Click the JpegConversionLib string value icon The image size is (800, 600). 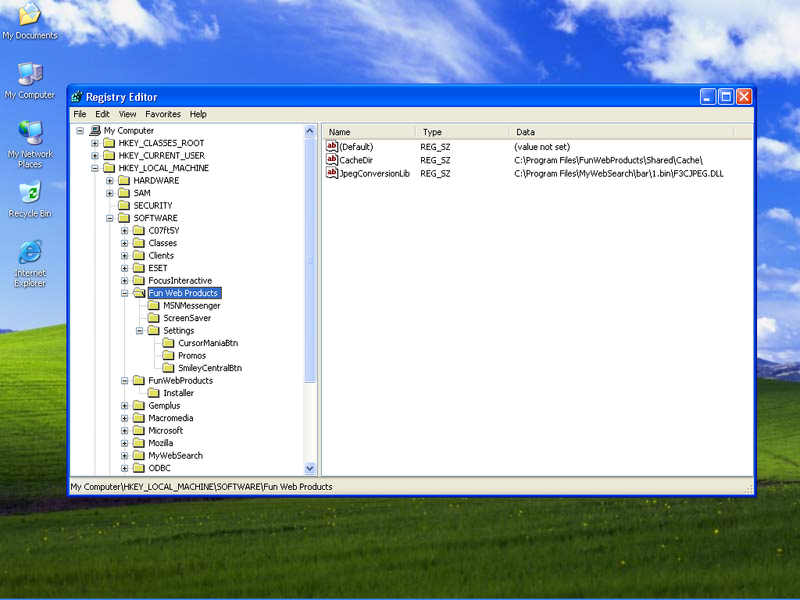332,173
